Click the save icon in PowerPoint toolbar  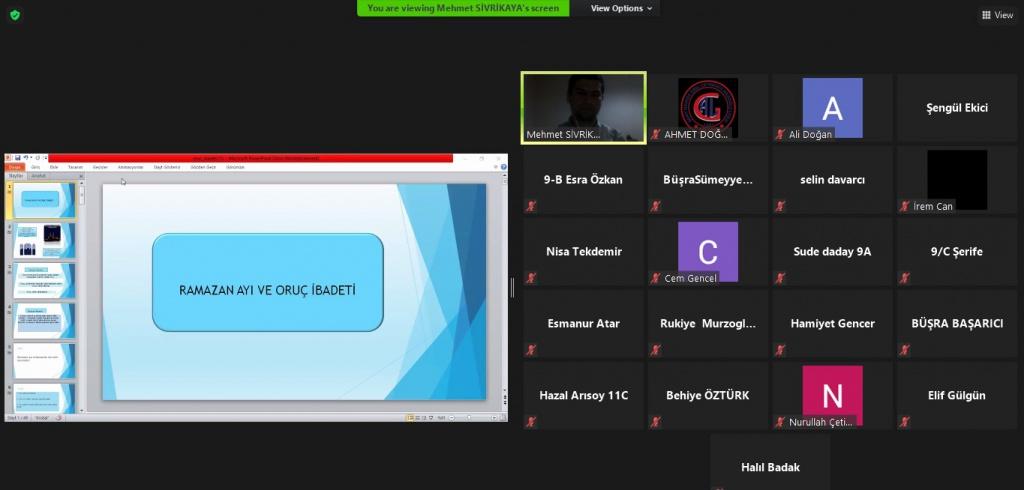pyautogui.click(x=17, y=158)
